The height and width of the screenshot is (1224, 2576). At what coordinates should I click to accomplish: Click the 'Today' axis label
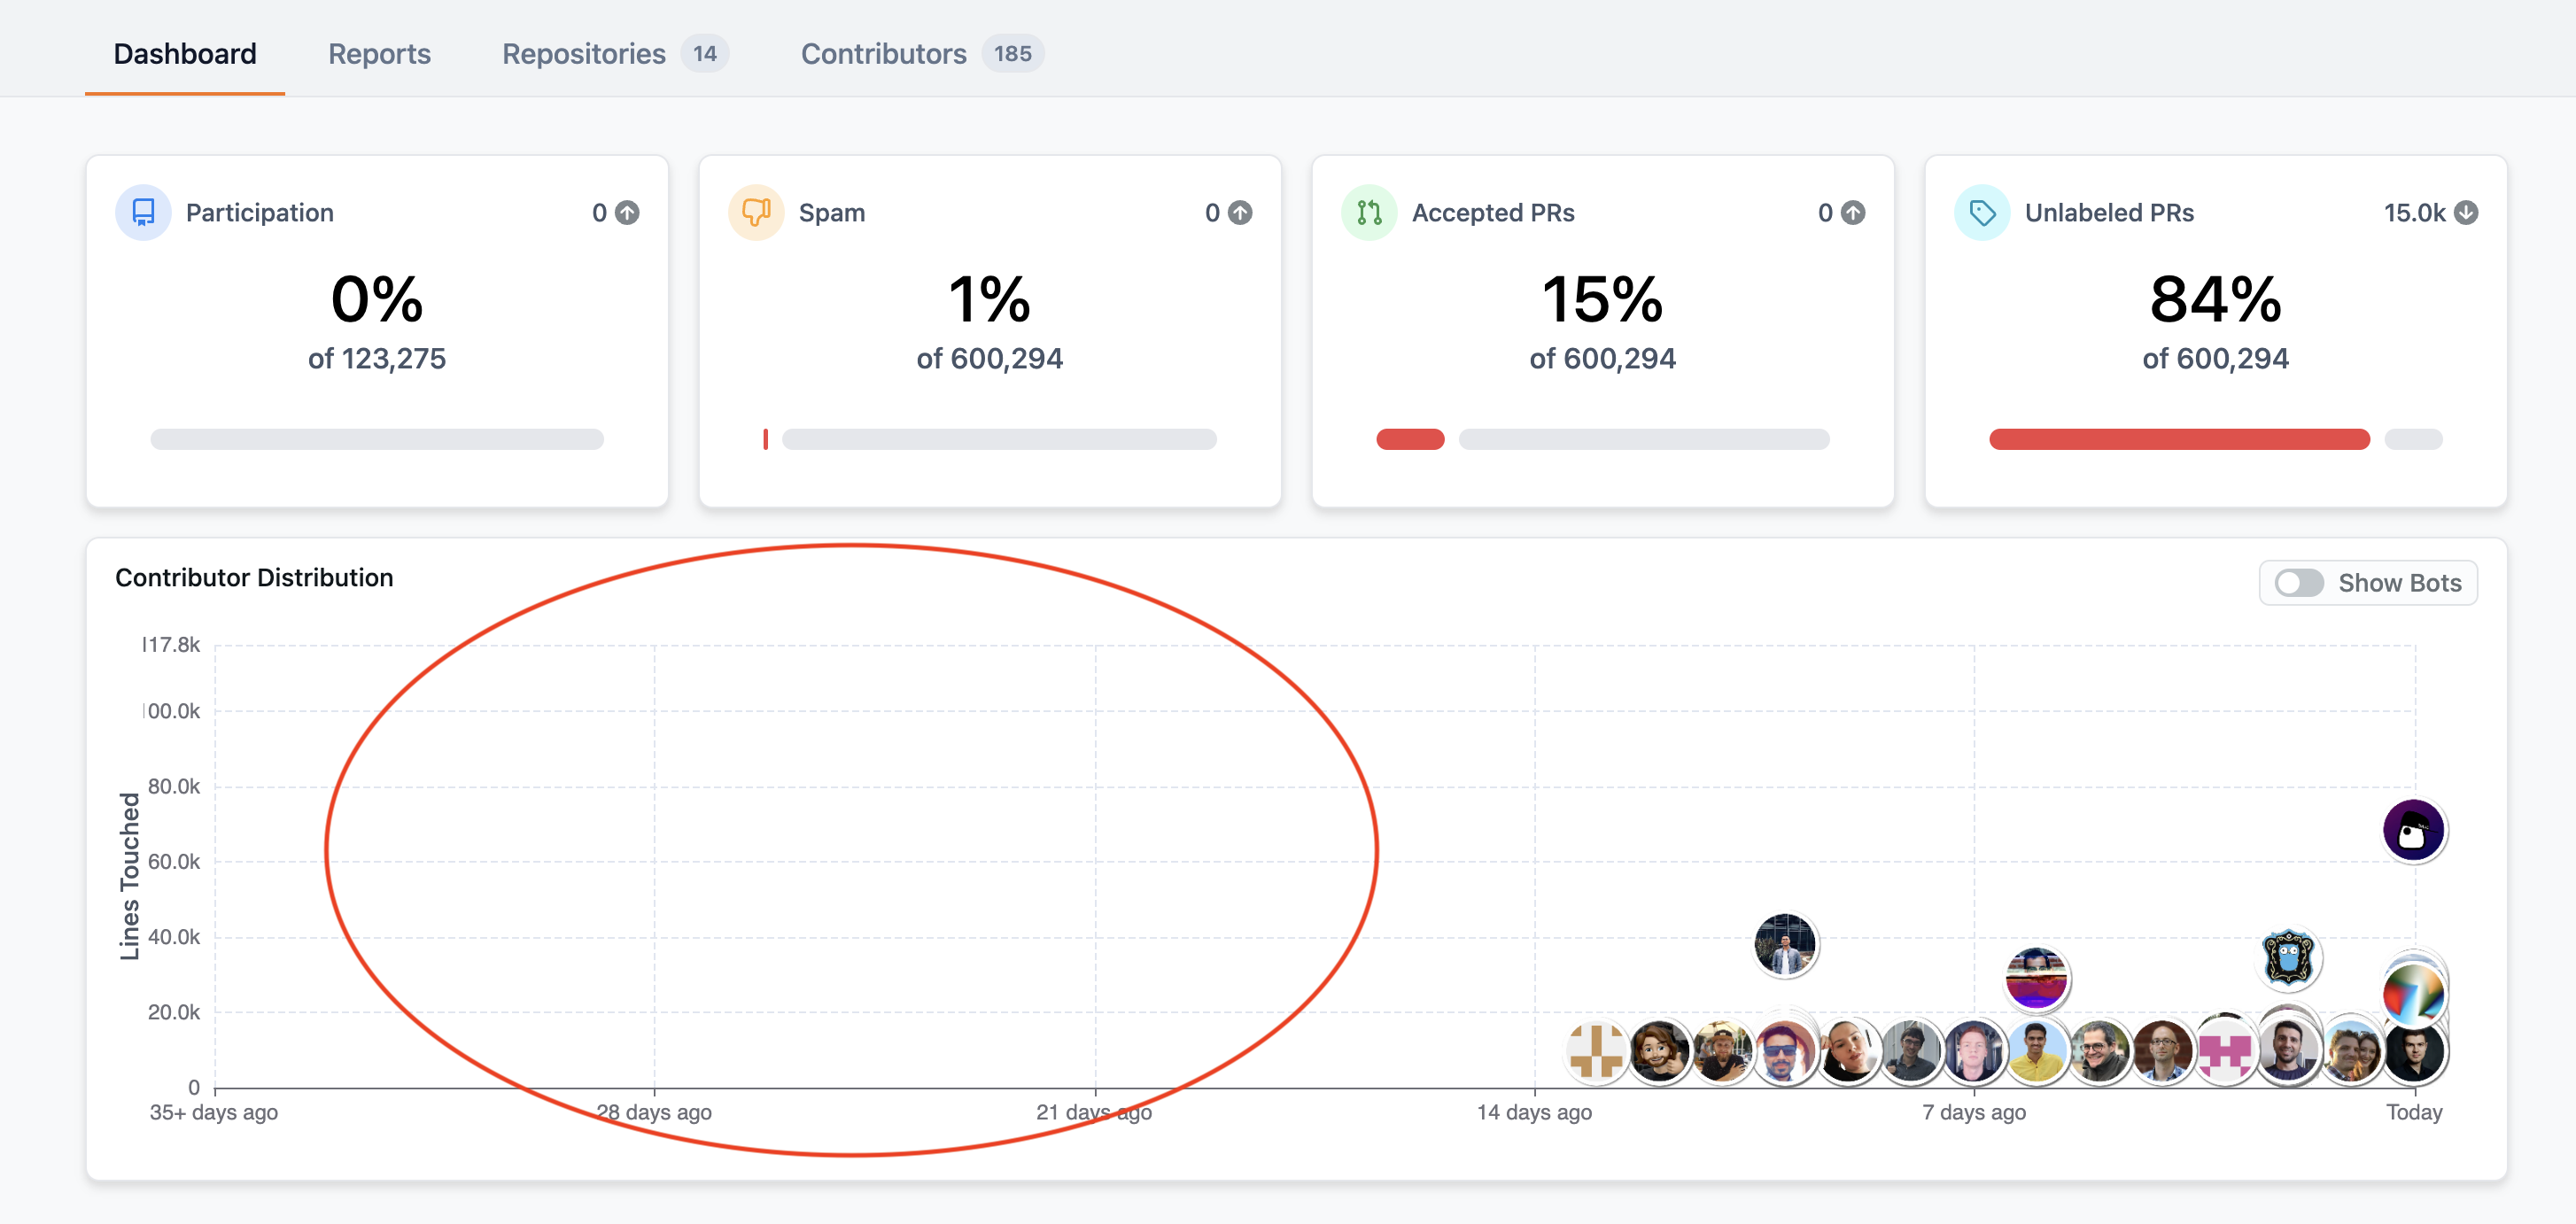click(x=2414, y=1112)
